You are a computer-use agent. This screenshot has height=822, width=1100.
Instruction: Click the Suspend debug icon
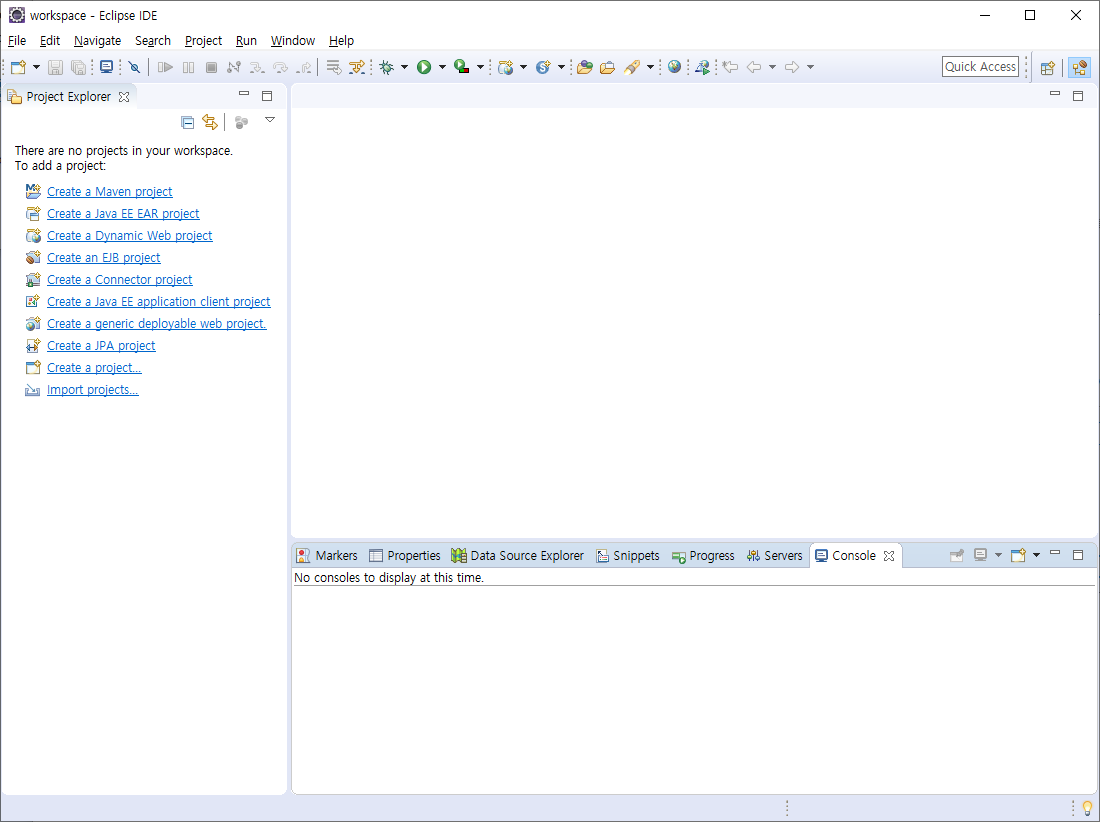pyautogui.click(x=189, y=67)
